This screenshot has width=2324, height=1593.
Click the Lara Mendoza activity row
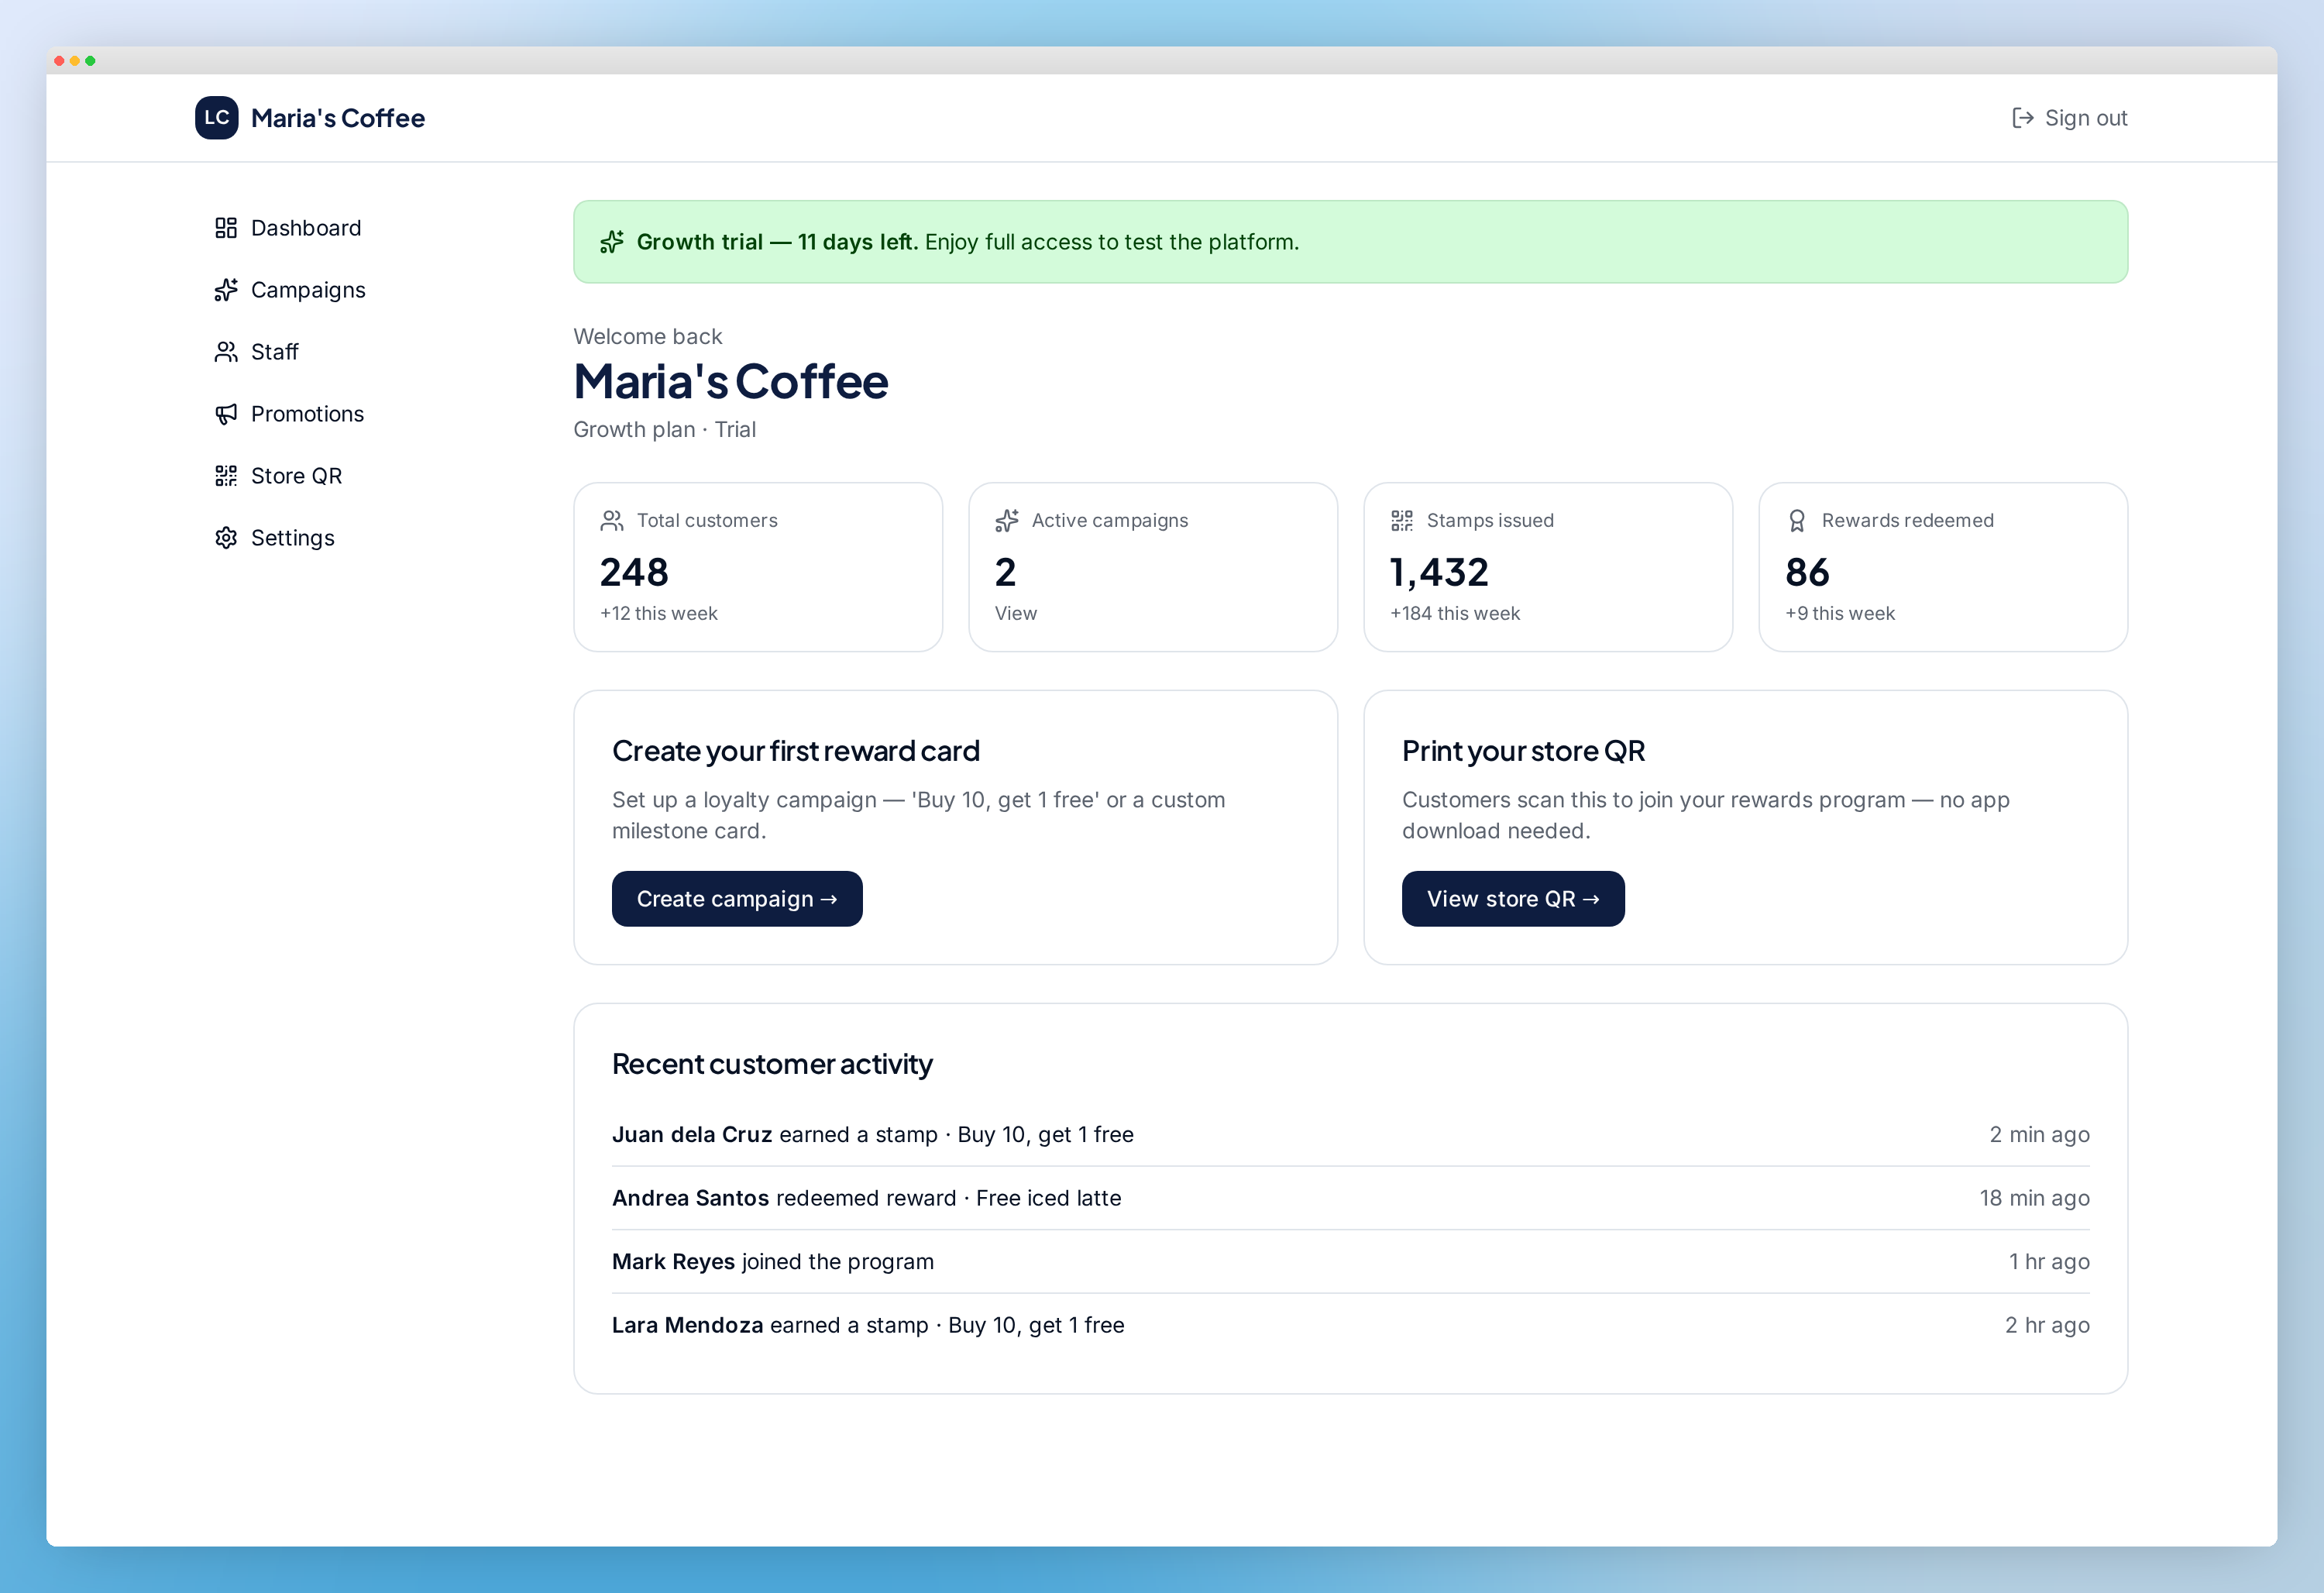pos(1351,1325)
